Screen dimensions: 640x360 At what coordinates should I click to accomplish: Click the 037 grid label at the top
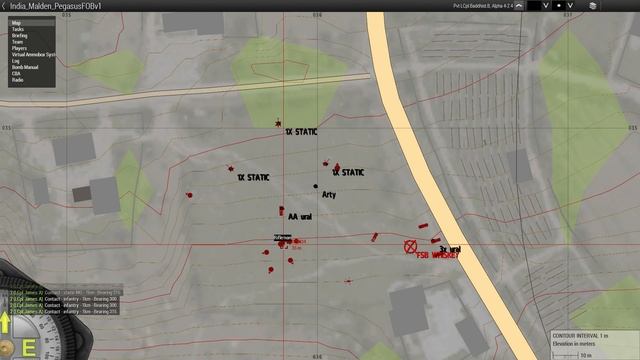(x=567, y=15)
